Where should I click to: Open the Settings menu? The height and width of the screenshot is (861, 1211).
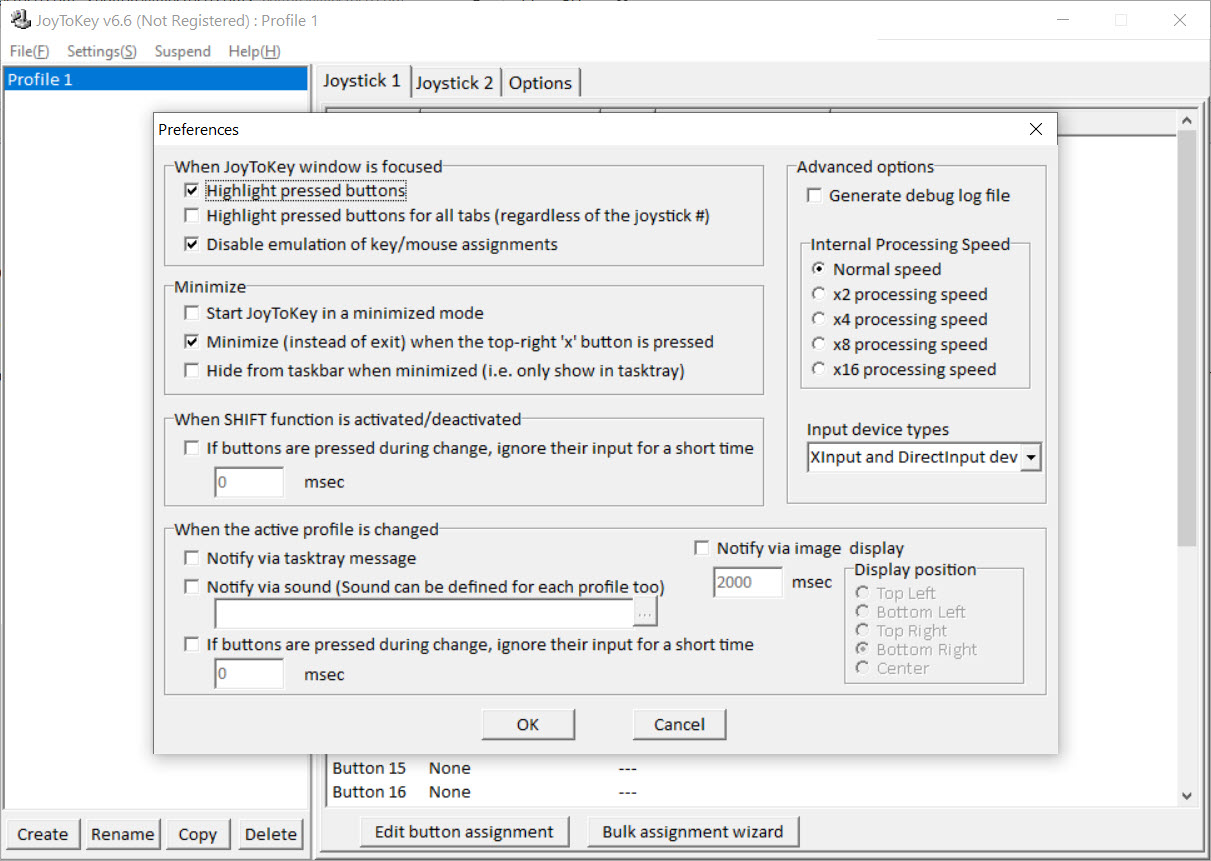pyautogui.click(x=100, y=51)
